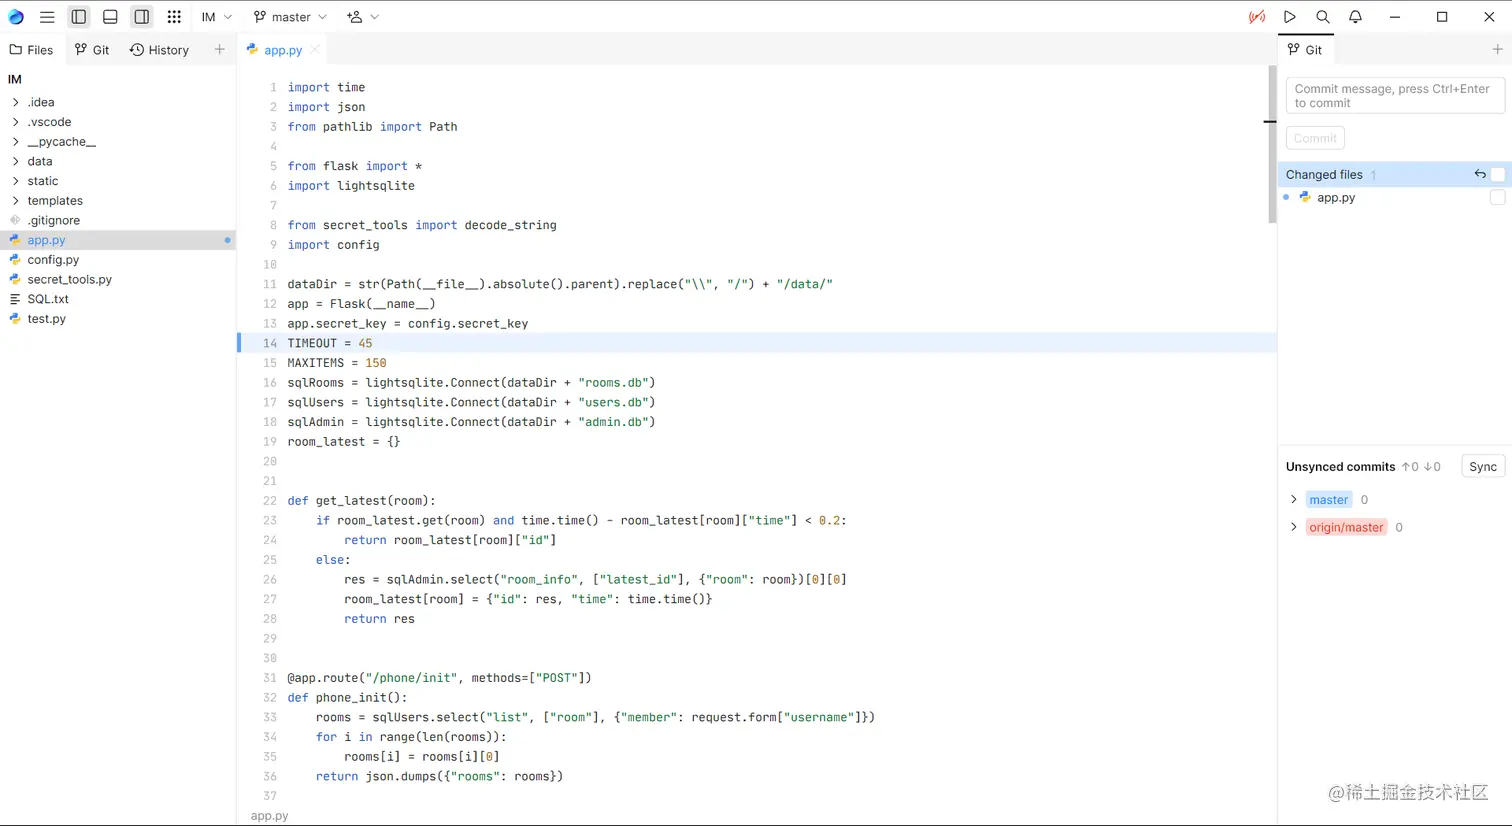Open the hamburger main menu
Viewport: 1512px width, 826px height.
click(47, 17)
